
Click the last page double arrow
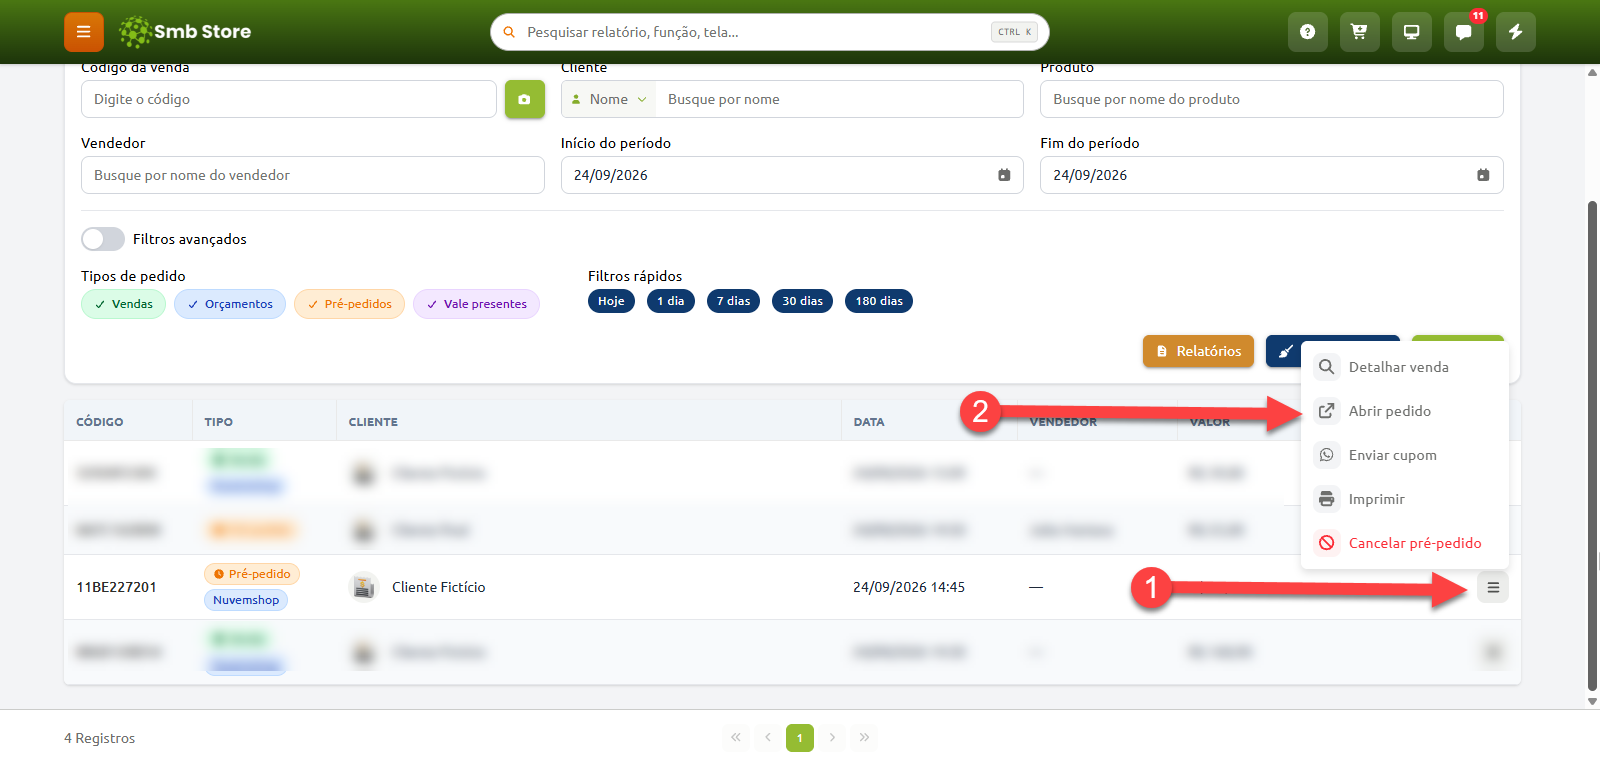point(864,738)
